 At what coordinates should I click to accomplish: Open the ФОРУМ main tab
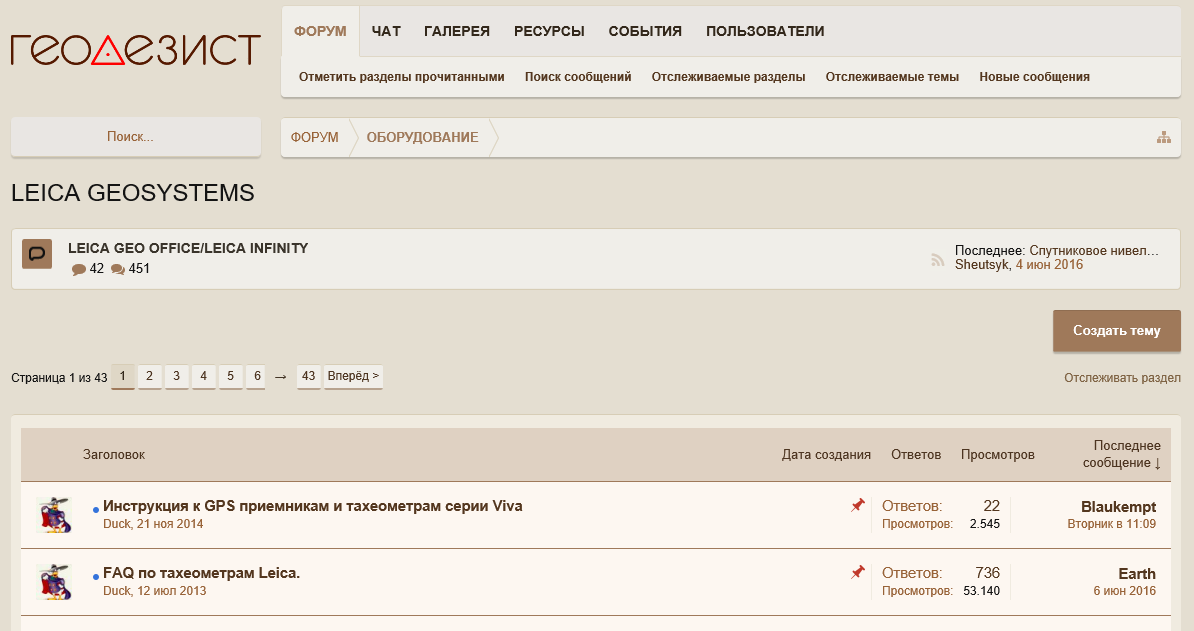tap(320, 31)
